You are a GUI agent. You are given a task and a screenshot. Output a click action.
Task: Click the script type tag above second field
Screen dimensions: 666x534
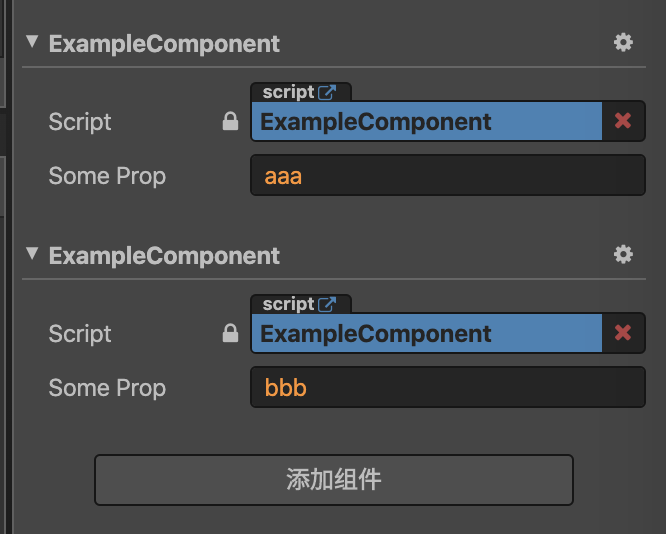(288, 304)
